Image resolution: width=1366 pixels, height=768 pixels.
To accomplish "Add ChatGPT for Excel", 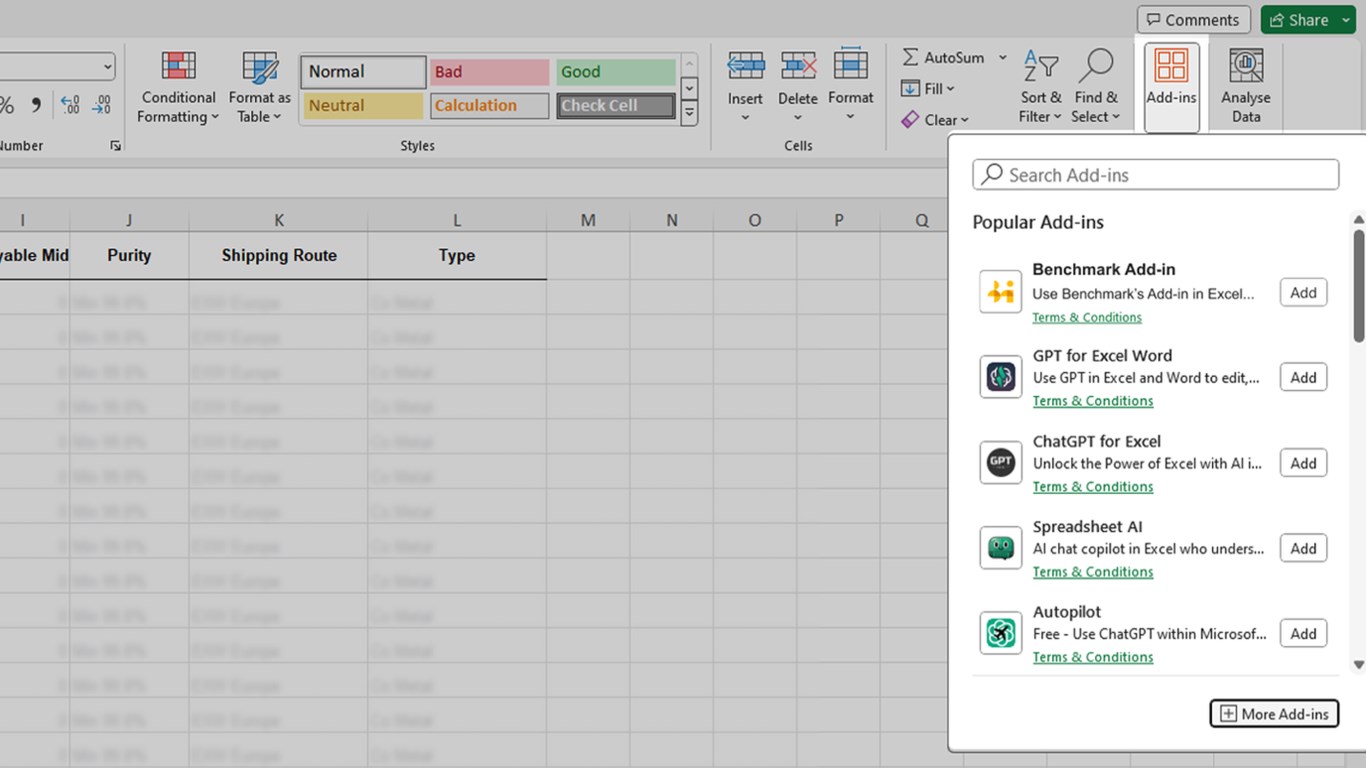I will point(1303,463).
